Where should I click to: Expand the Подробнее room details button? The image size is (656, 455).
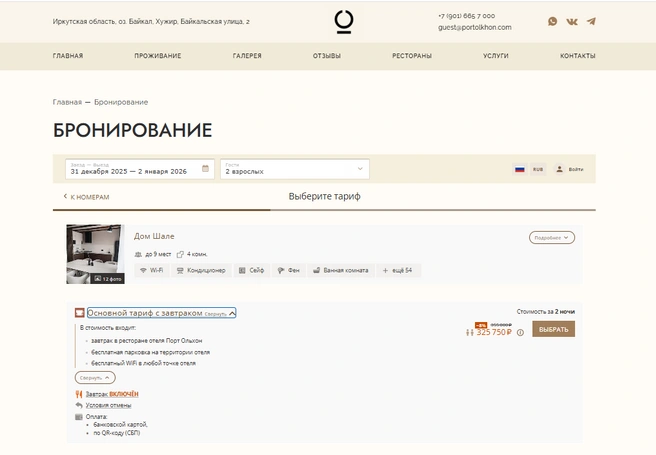pyautogui.click(x=552, y=238)
